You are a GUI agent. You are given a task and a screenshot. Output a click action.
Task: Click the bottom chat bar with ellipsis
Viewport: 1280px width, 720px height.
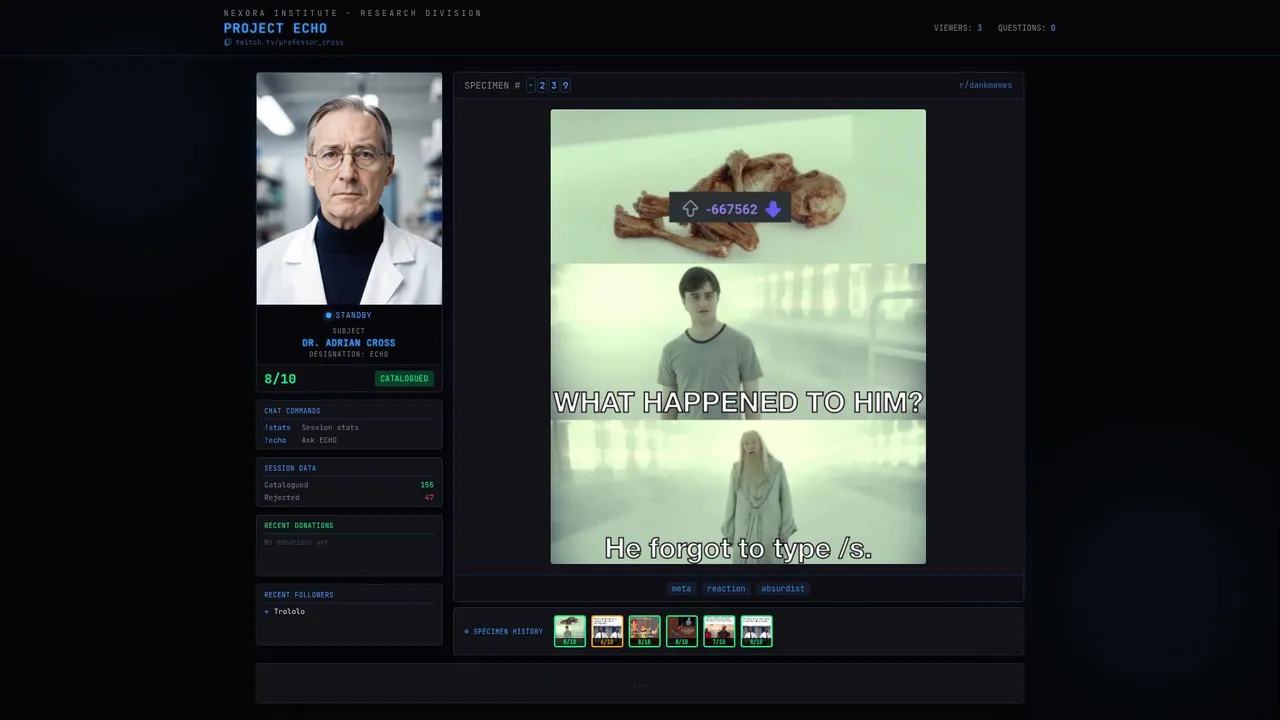pyautogui.click(x=640, y=683)
